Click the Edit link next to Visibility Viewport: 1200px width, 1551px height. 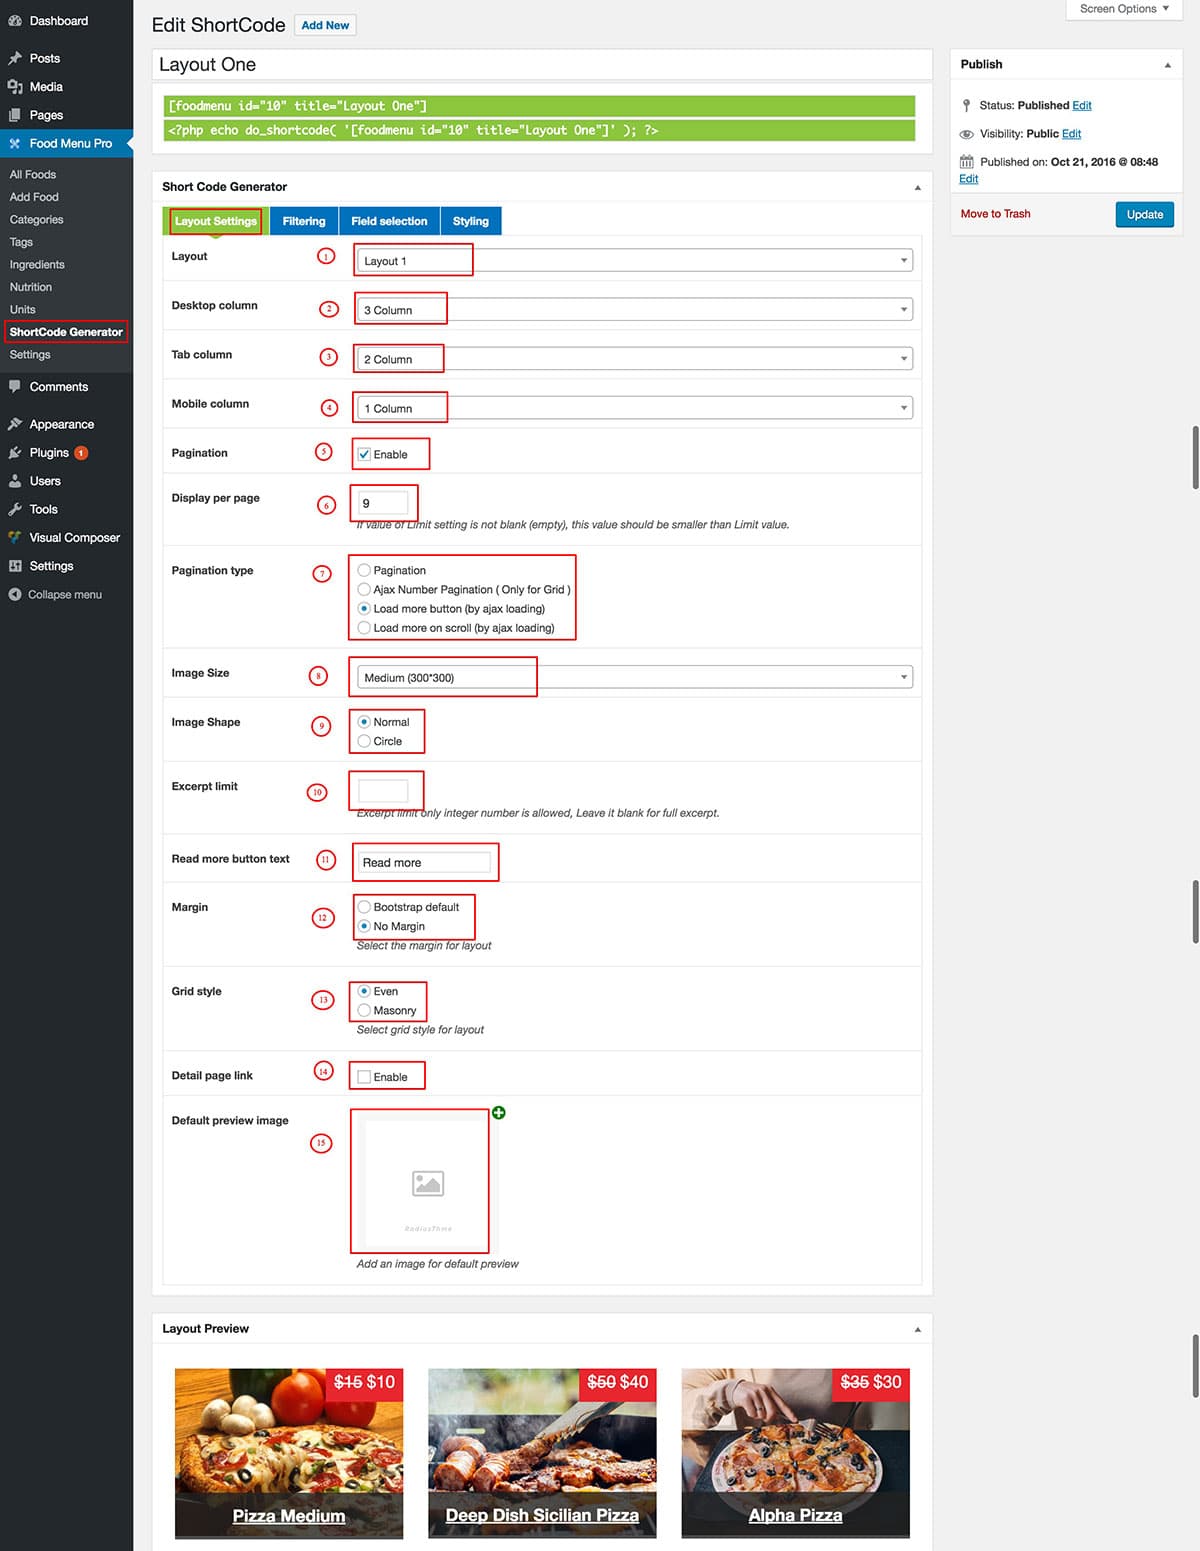pyautogui.click(x=1071, y=134)
